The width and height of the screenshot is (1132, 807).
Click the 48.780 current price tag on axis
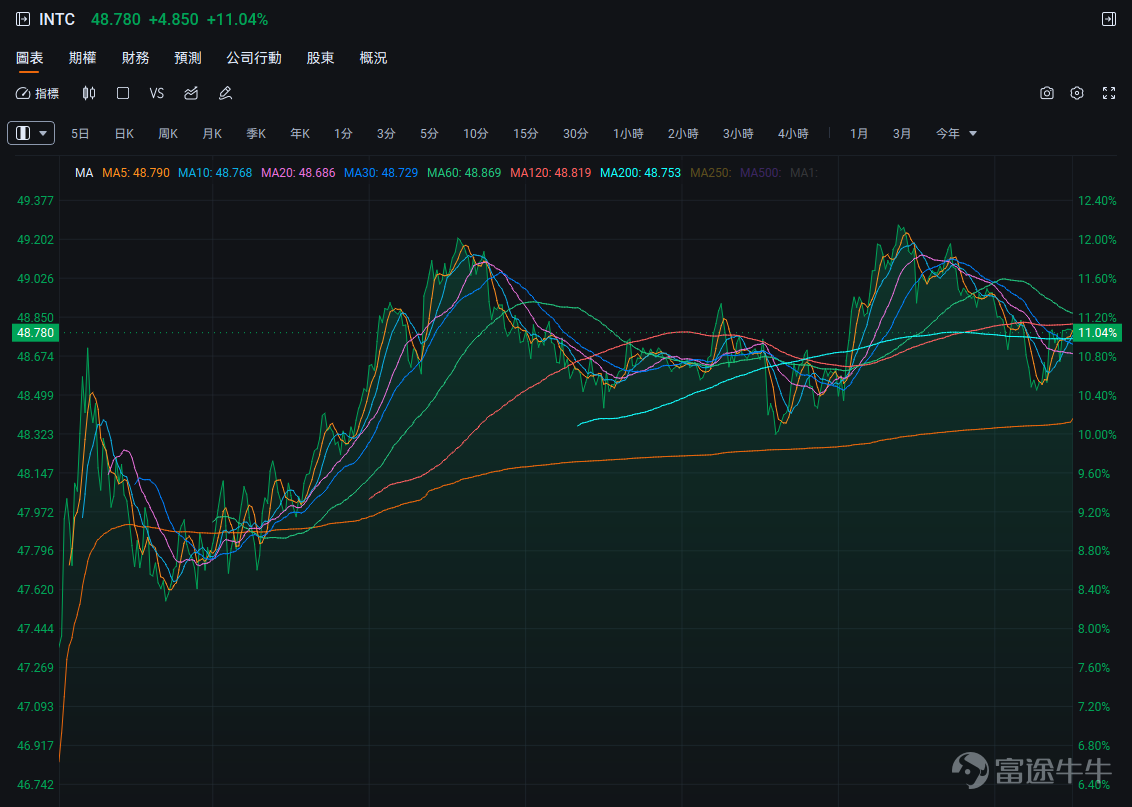[x=35, y=333]
